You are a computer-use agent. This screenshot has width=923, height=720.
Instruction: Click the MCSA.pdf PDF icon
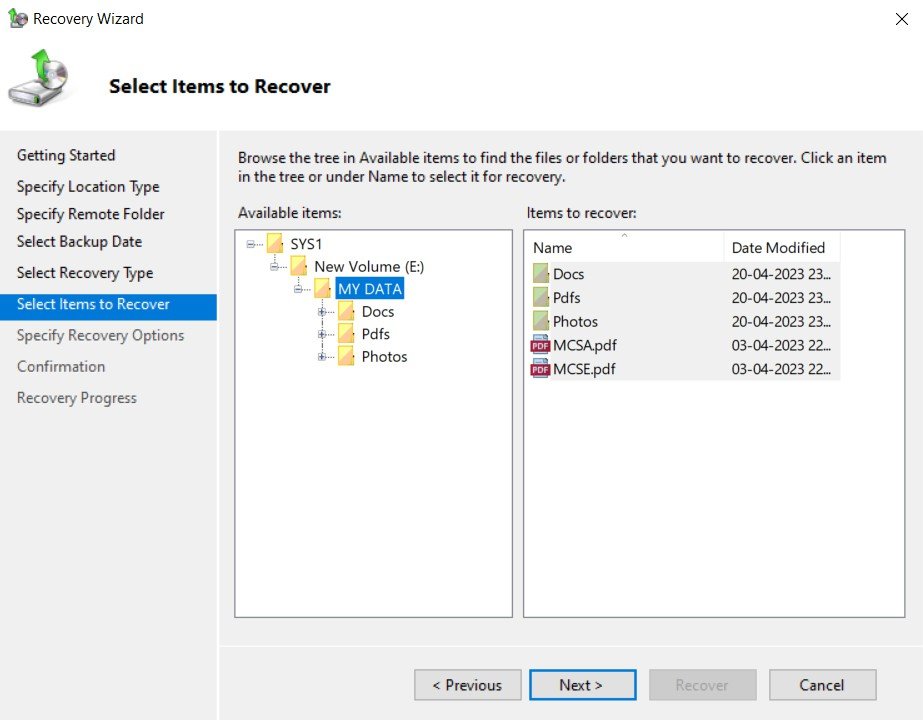coord(540,344)
